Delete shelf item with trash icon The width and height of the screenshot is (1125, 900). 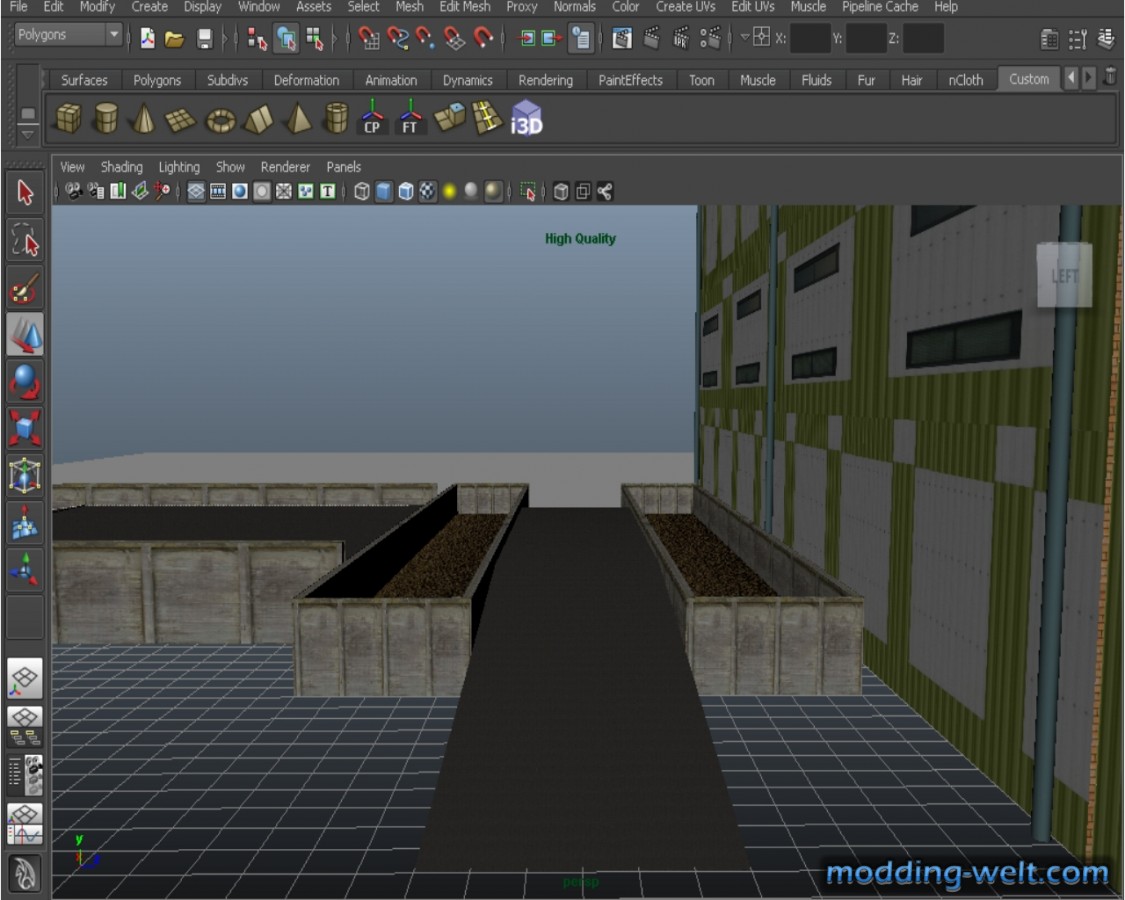(x=1109, y=78)
